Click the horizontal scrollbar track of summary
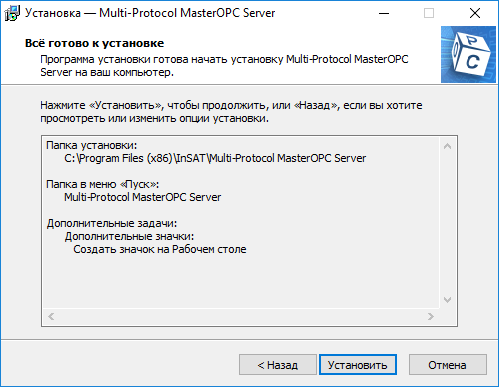Screen dimensions: 499x387 coord(241,316)
